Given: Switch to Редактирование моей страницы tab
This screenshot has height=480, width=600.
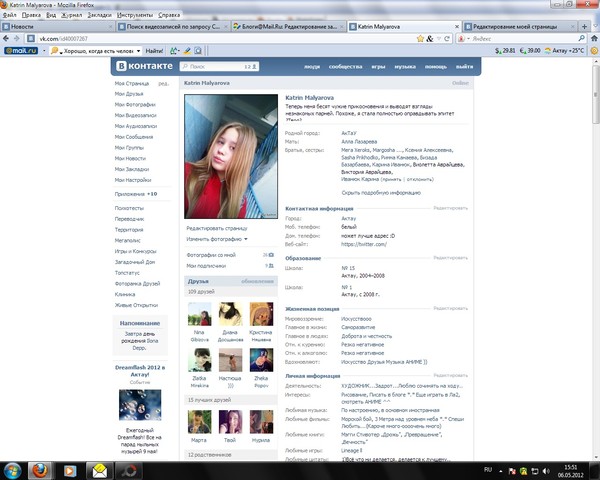Looking at the screenshot, I should pos(520,26).
